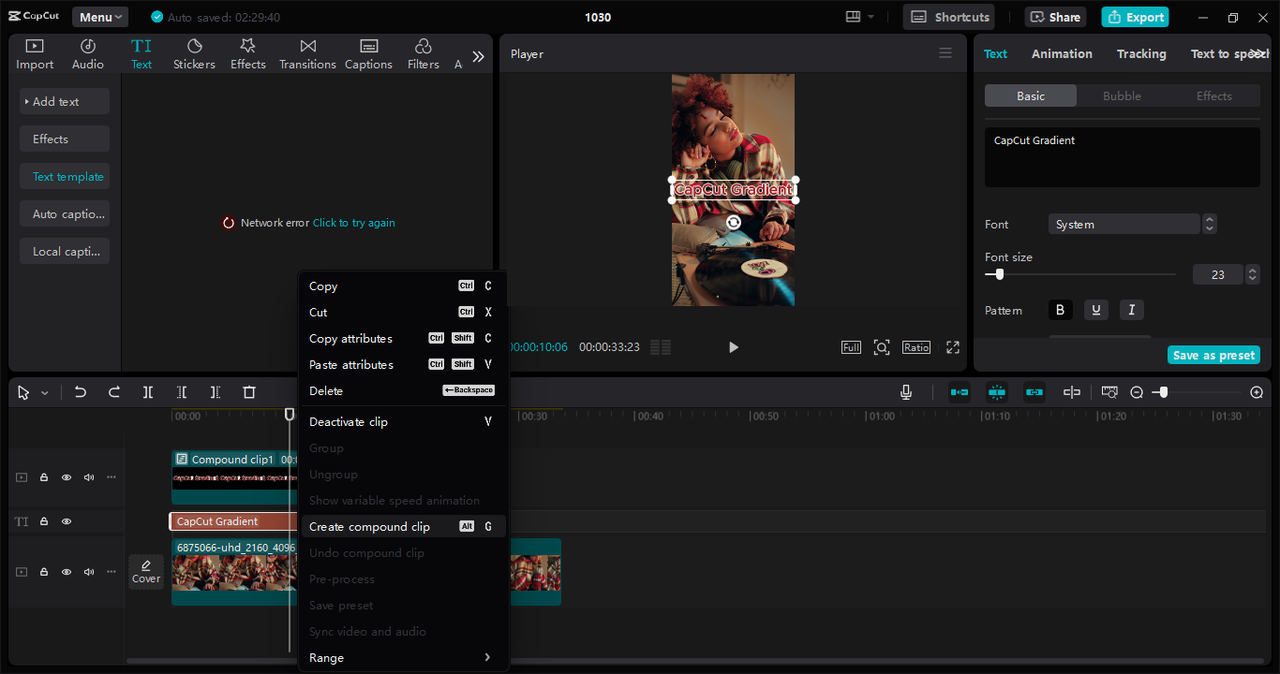Image resolution: width=1280 pixels, height=674 pixels.
Task: Expand the selection tool dropdown arrow
Action: (44, 393)
